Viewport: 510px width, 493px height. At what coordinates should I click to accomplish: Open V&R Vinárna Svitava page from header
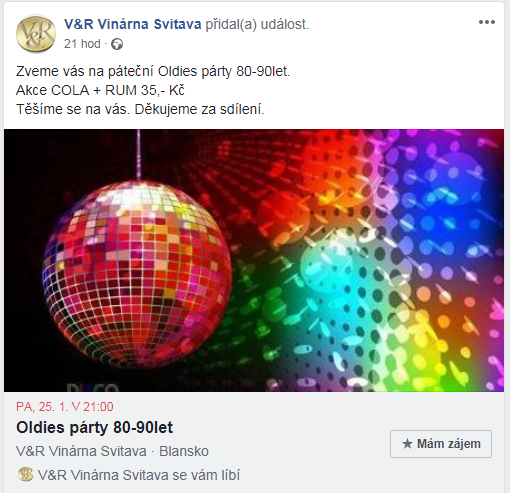133,24
